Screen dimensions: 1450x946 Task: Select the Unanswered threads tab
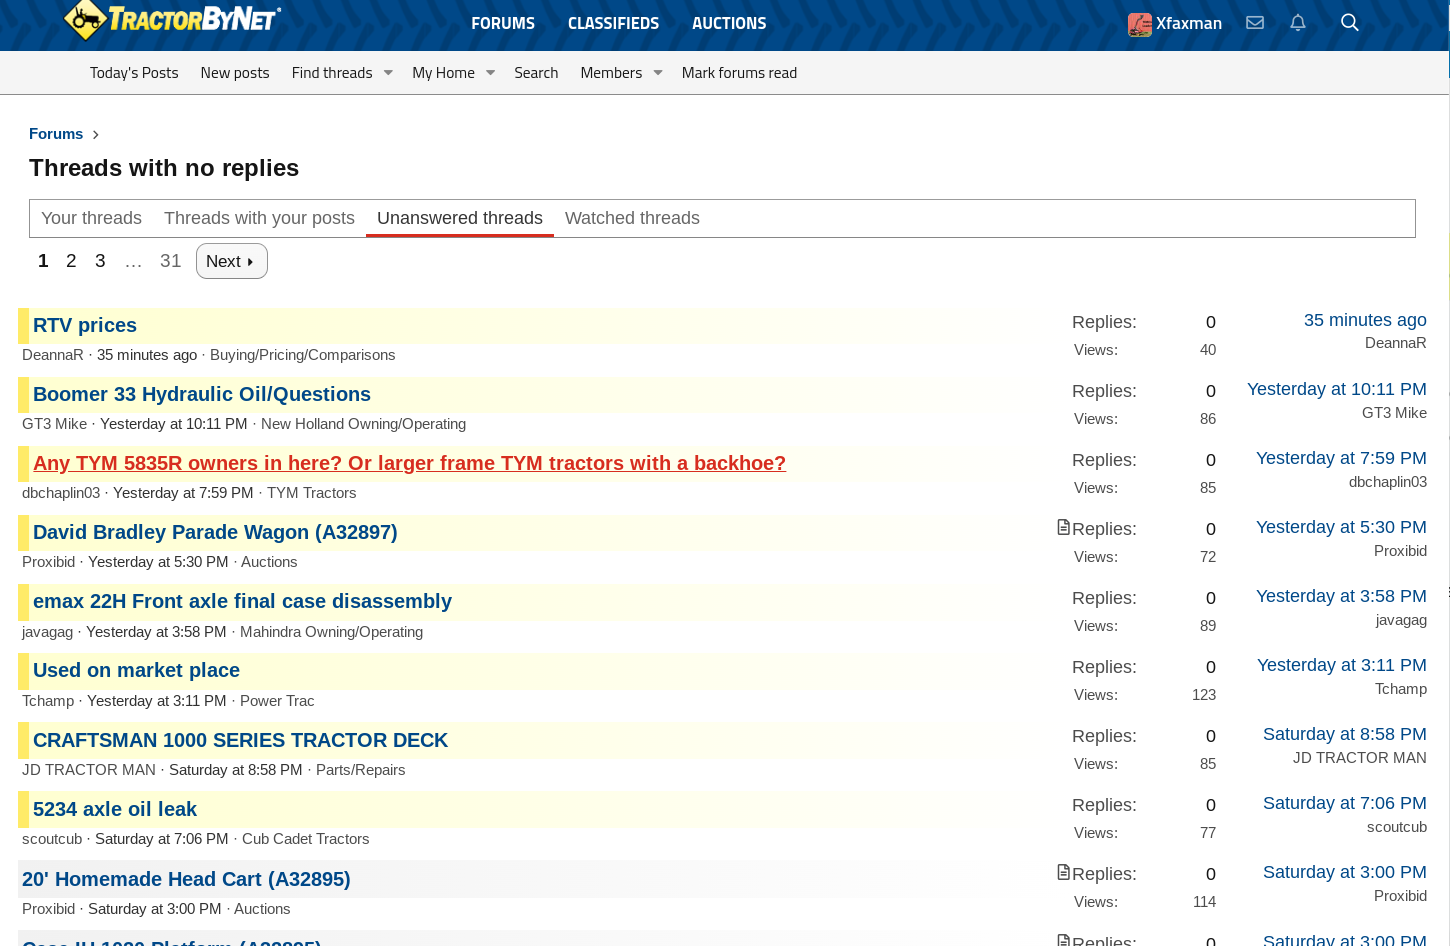pos(460,218)
